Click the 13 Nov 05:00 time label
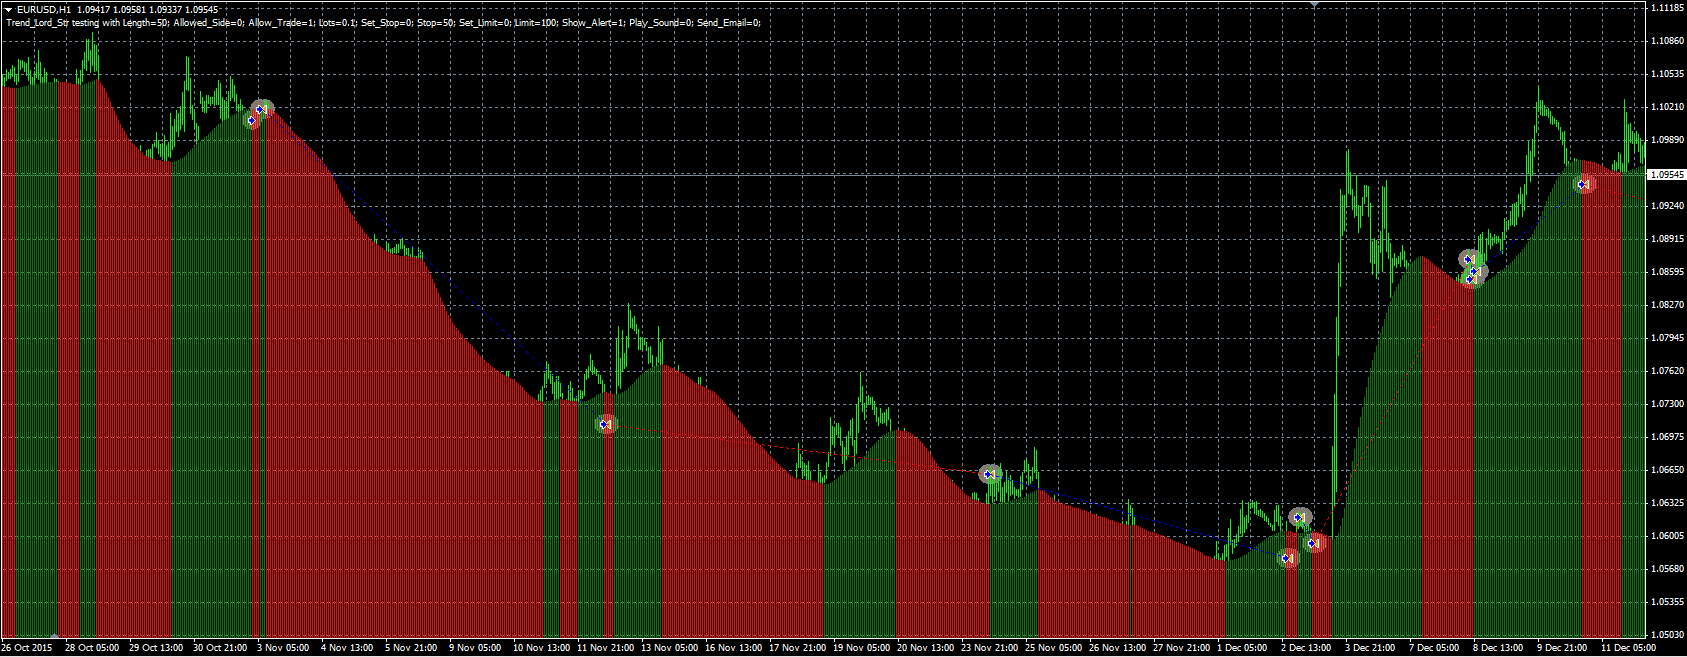Image resolution: width=1687 pixels, height=657 pixels. (x=669, y=648)
